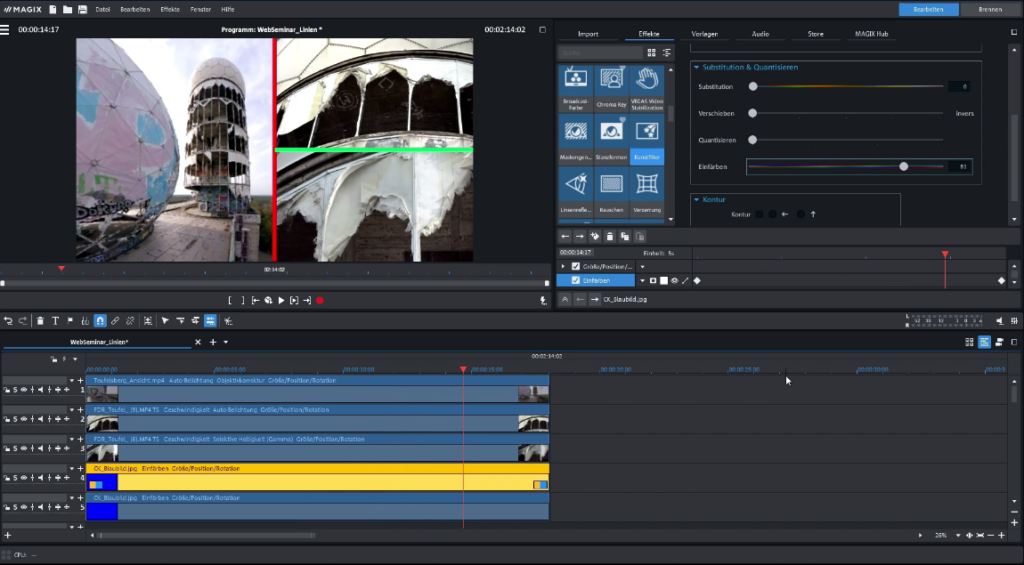Toggle the Größe/Position effect checkbox

point(575,266)
